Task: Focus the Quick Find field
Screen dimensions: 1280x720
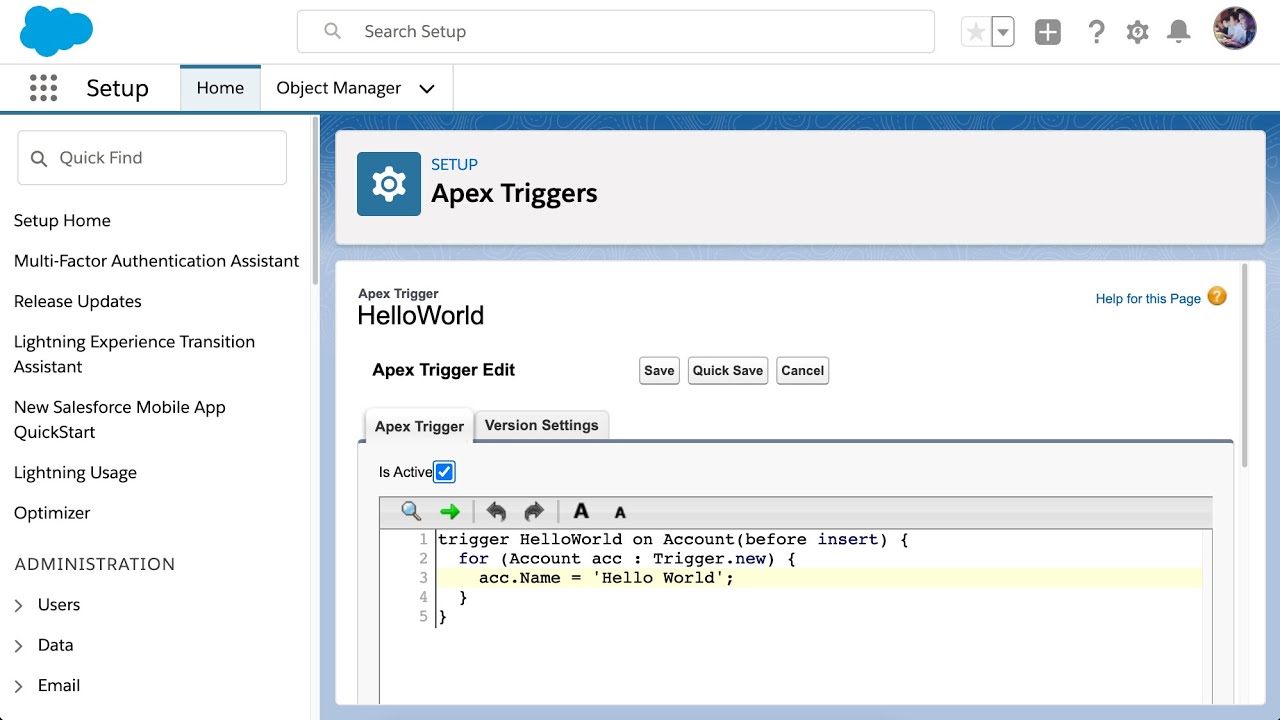Action: [152, 158]
